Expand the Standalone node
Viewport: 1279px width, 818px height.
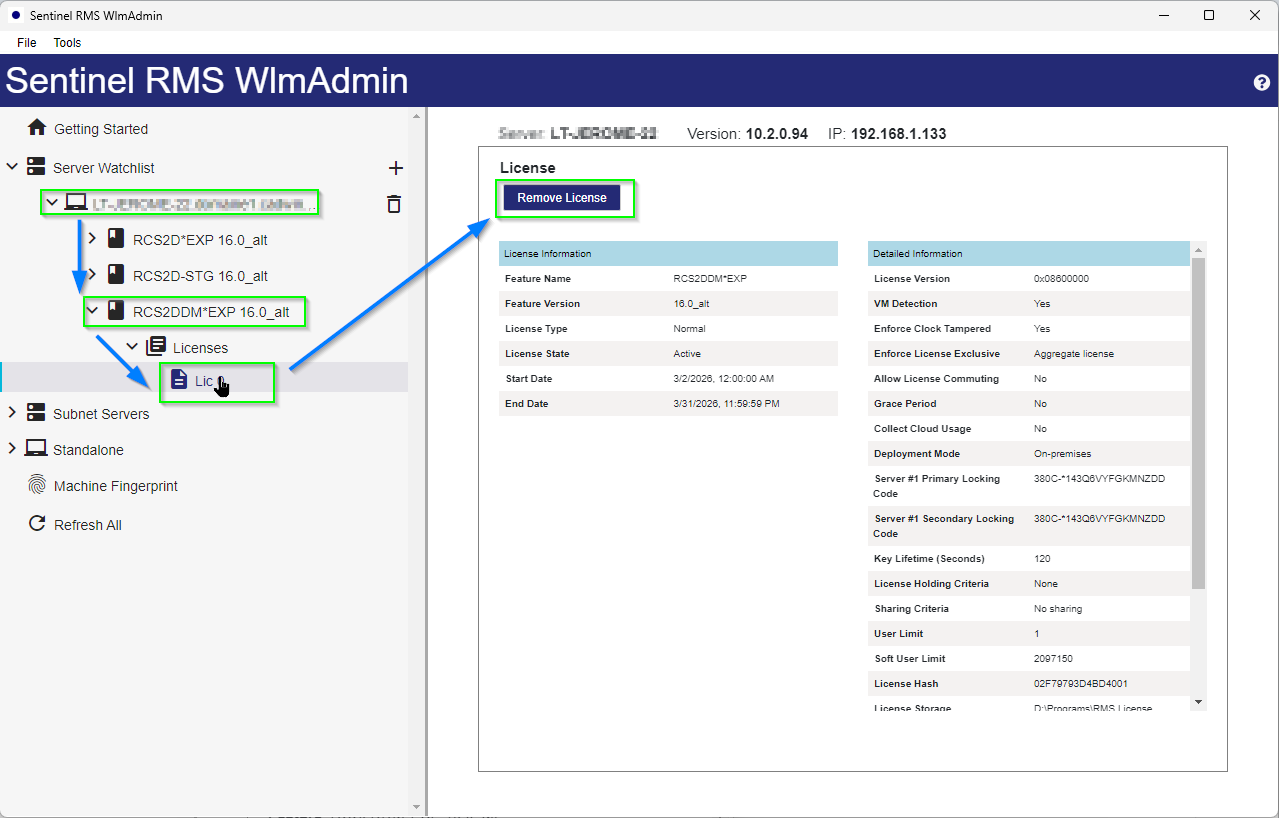12,449
